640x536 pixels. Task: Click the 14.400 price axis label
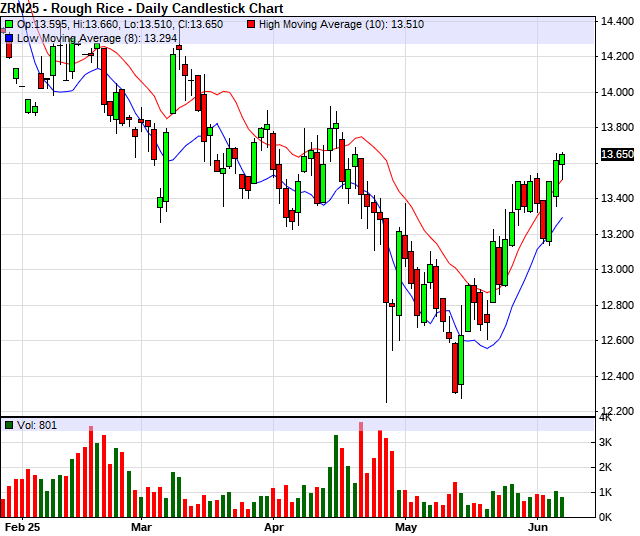[614, 21]
